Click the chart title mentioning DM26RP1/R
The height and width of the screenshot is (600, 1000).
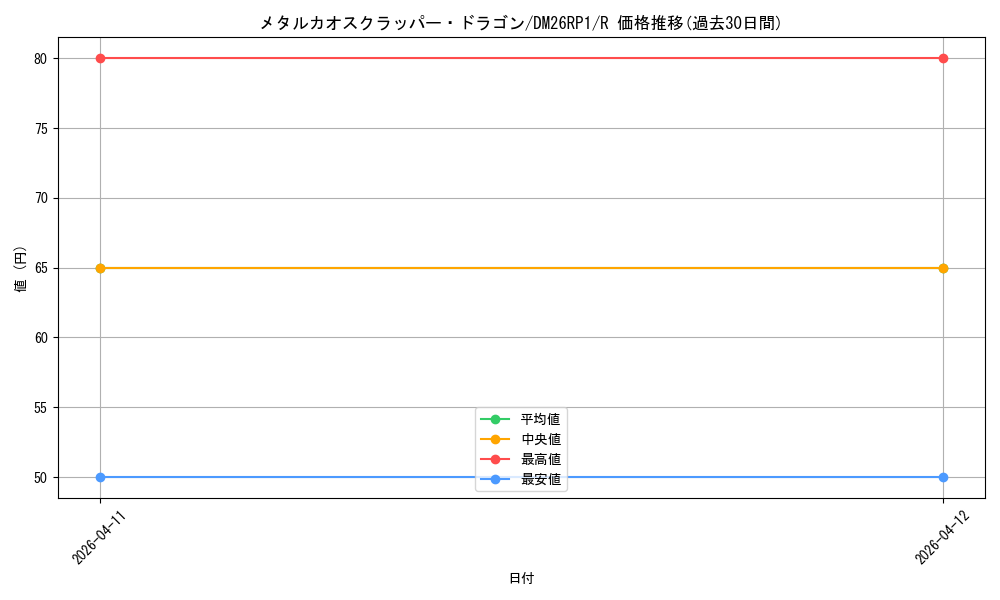click(520, 23)
